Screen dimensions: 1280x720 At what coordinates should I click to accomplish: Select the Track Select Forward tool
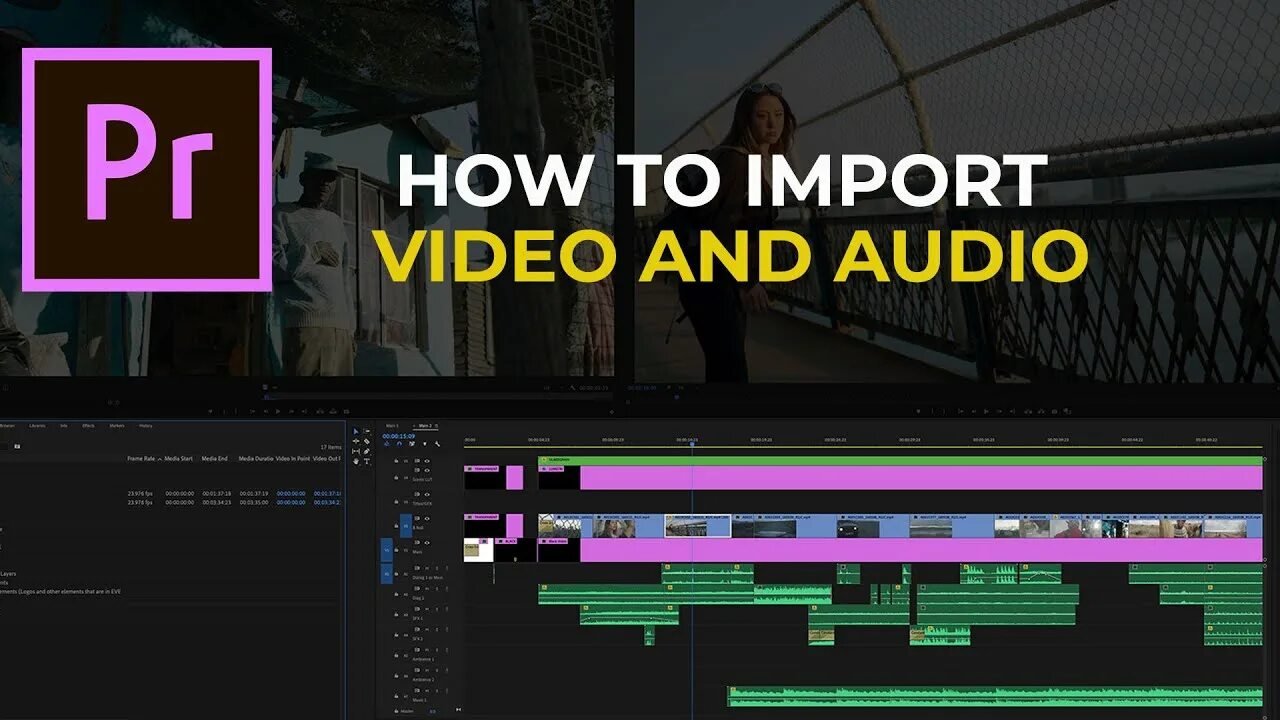(367, 431)
